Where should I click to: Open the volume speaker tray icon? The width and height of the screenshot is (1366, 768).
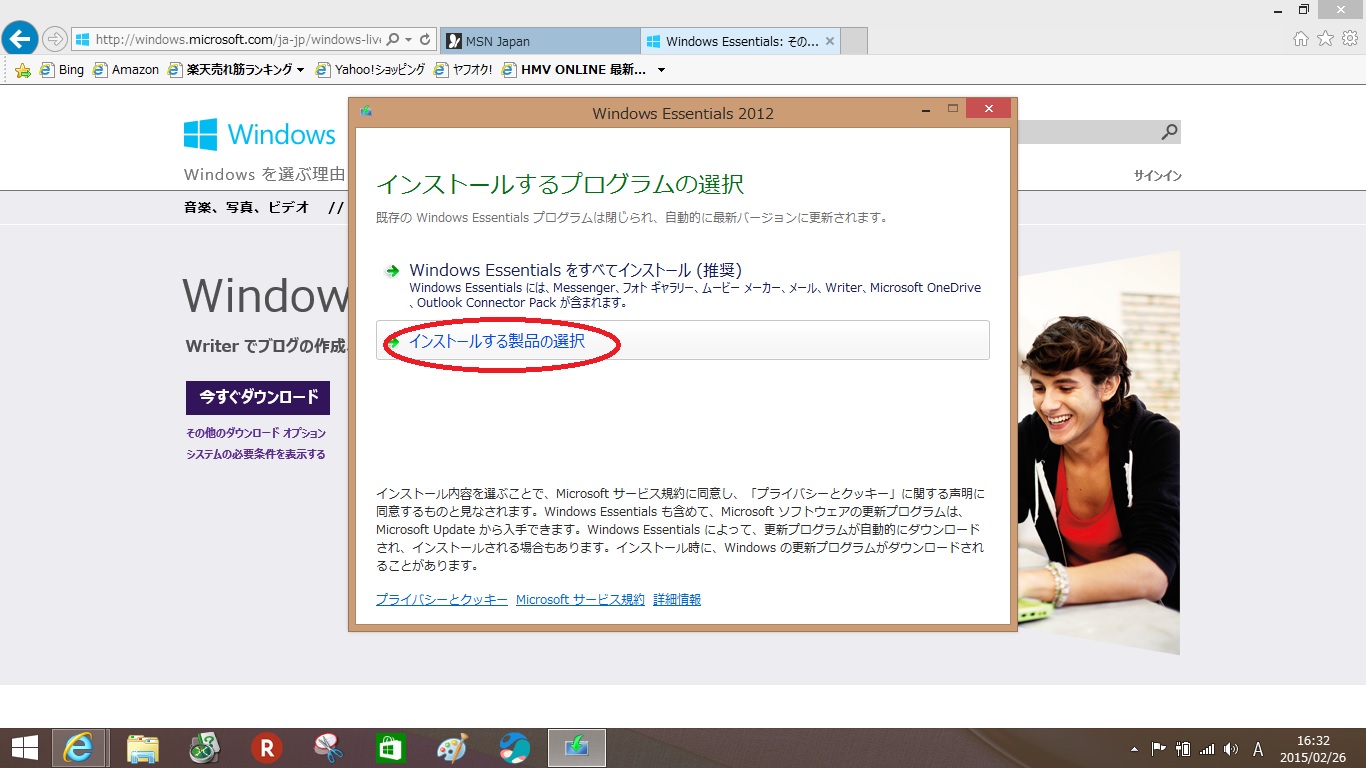click(x=1231, y=748)
